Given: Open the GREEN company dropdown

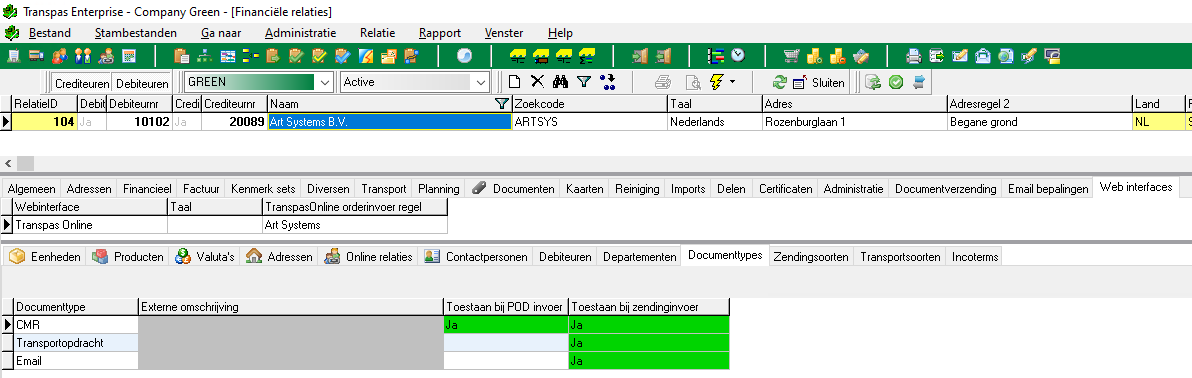Looking at the screenshot, I should (x=325, y=82).
